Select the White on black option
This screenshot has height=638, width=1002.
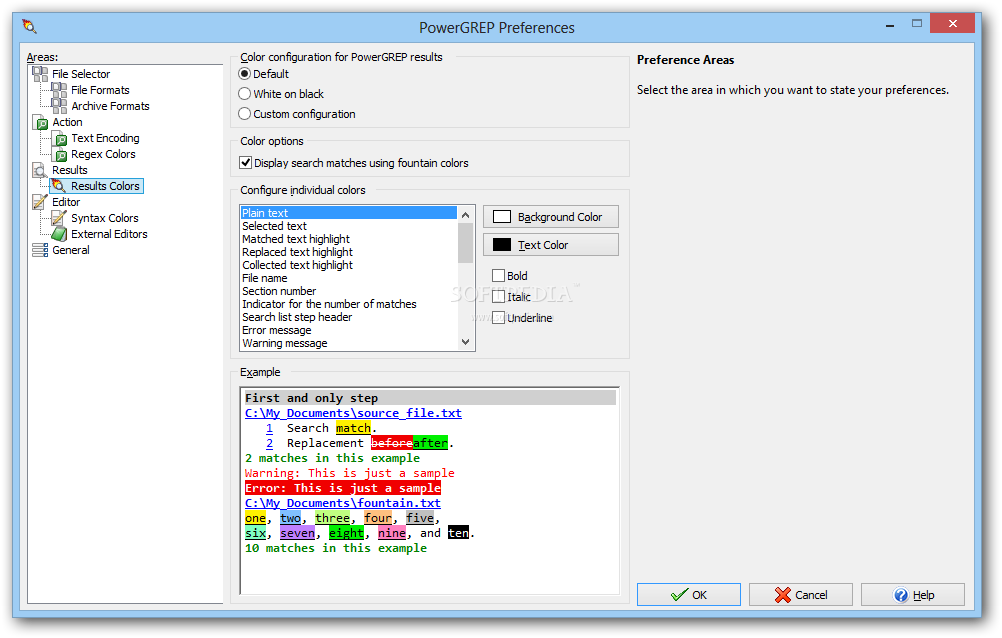245,94
